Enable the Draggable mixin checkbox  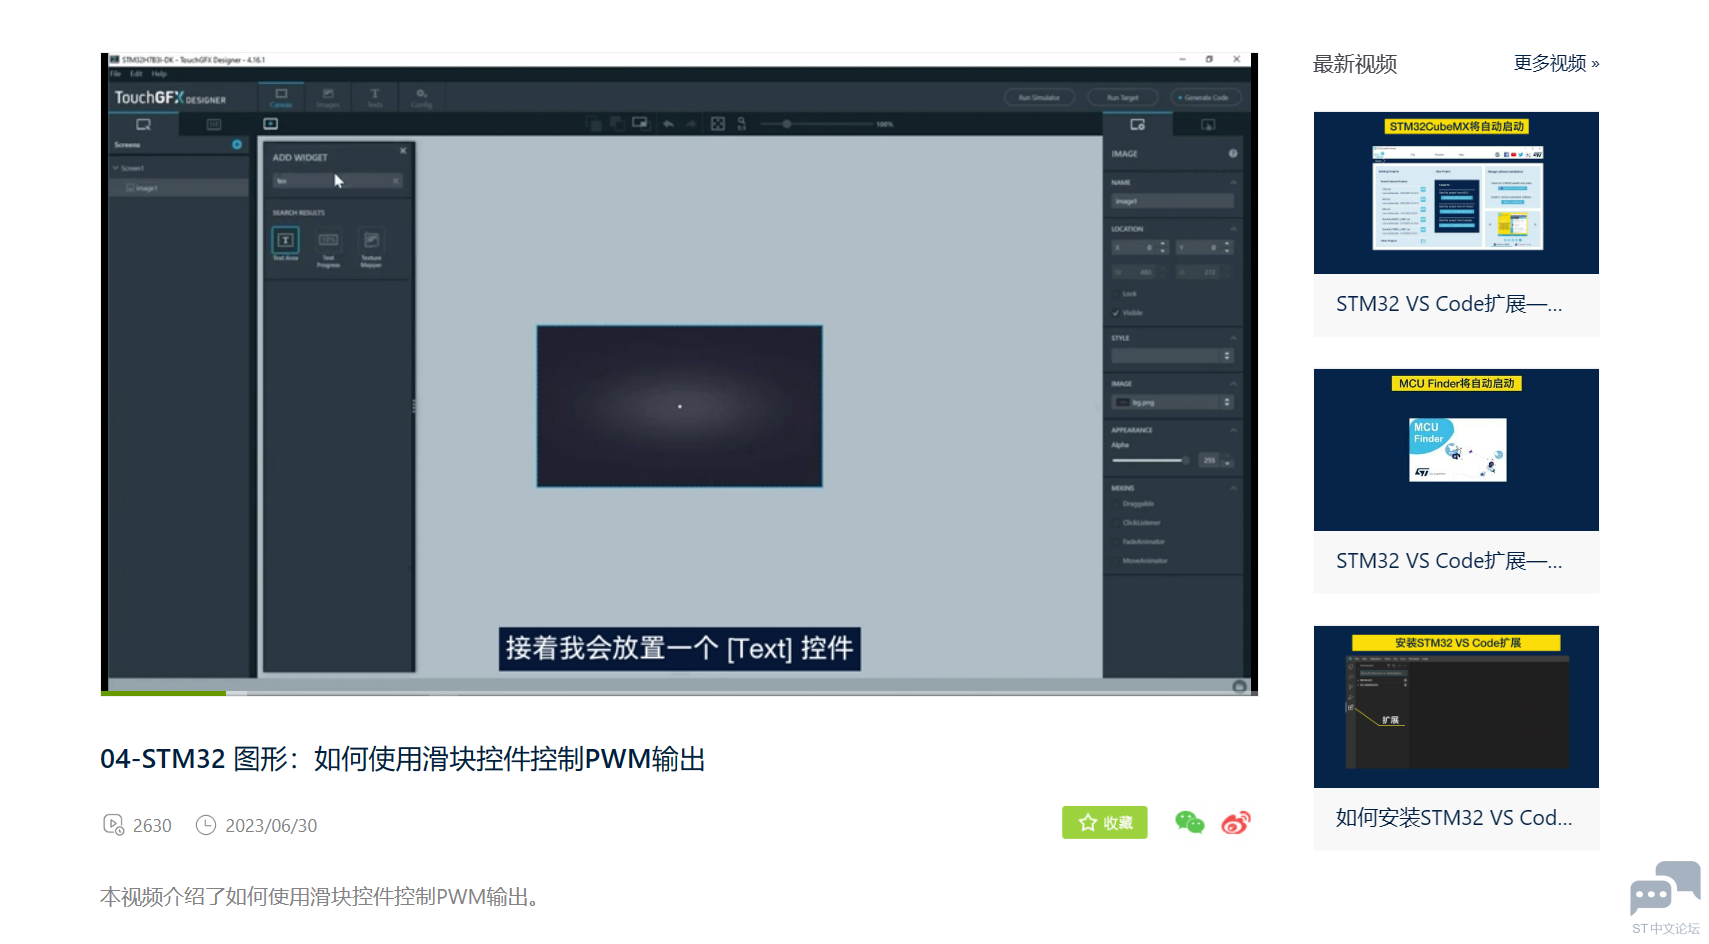(x=1116, y=504)
